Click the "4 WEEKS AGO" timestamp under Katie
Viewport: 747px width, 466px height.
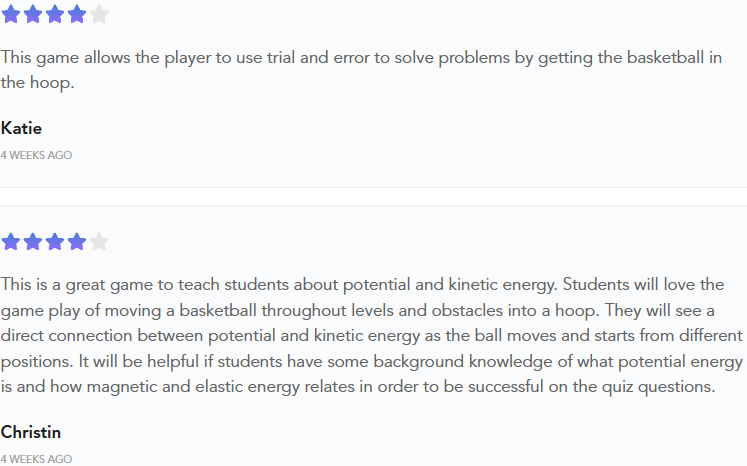(36, 155)
